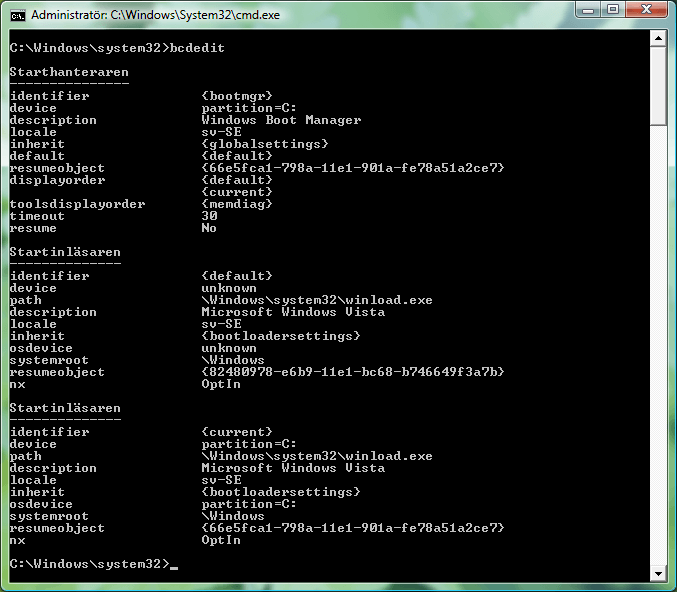
Task: Click the scrollbar down arrow
Action: [658, 573]
